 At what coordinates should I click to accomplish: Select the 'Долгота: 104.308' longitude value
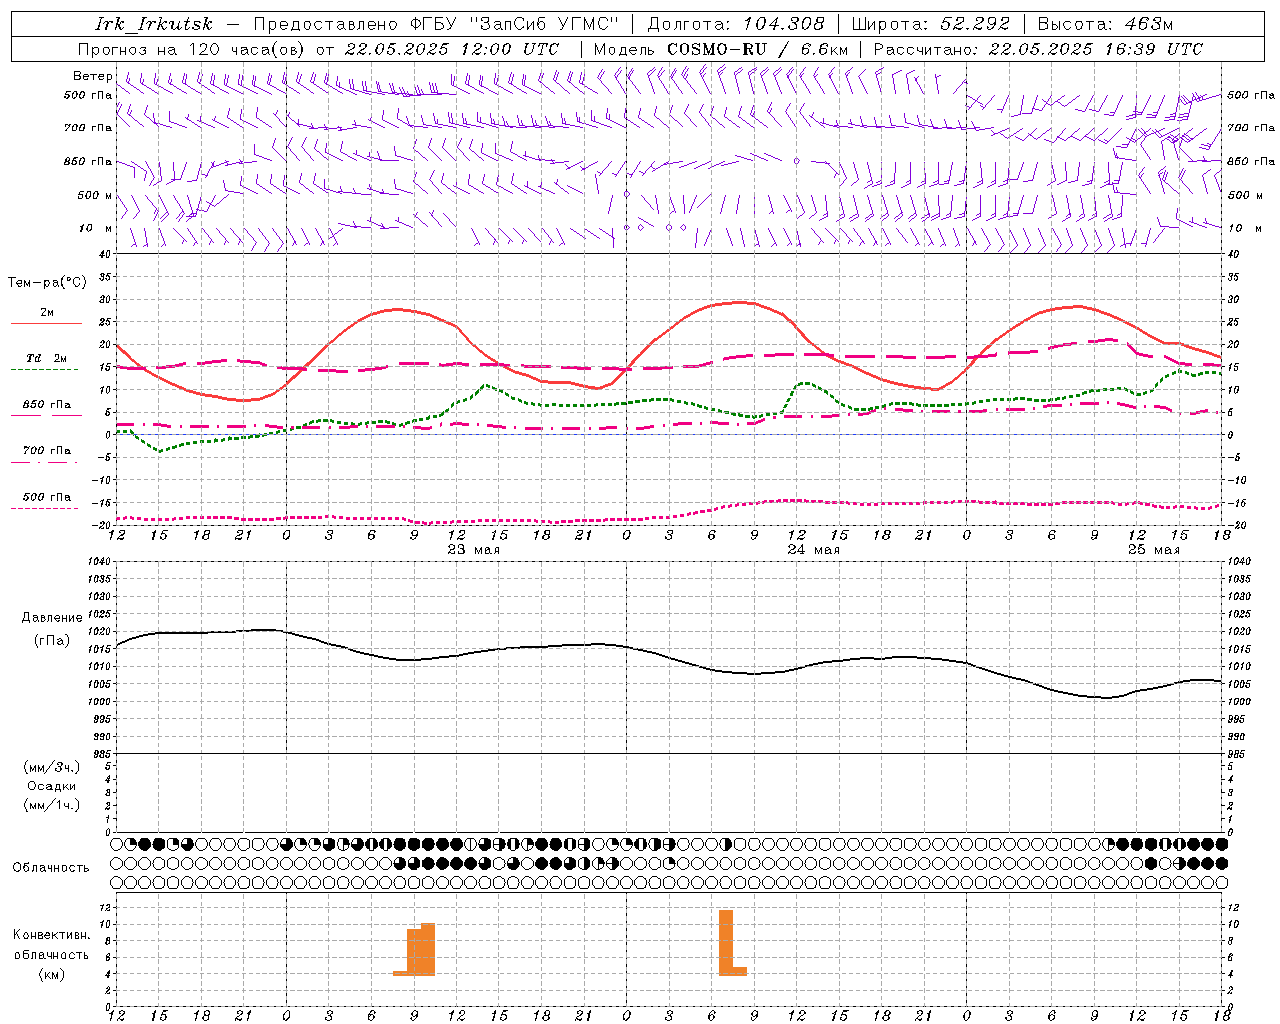pyautogui.click(x=736, y=24)
